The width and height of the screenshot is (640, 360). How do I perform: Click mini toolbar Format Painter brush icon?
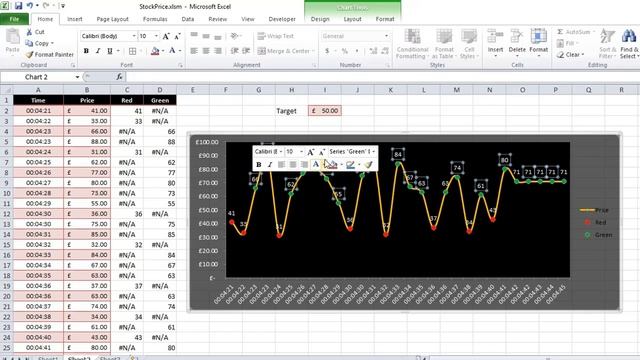pyautogui.click(x=369, y=164)
